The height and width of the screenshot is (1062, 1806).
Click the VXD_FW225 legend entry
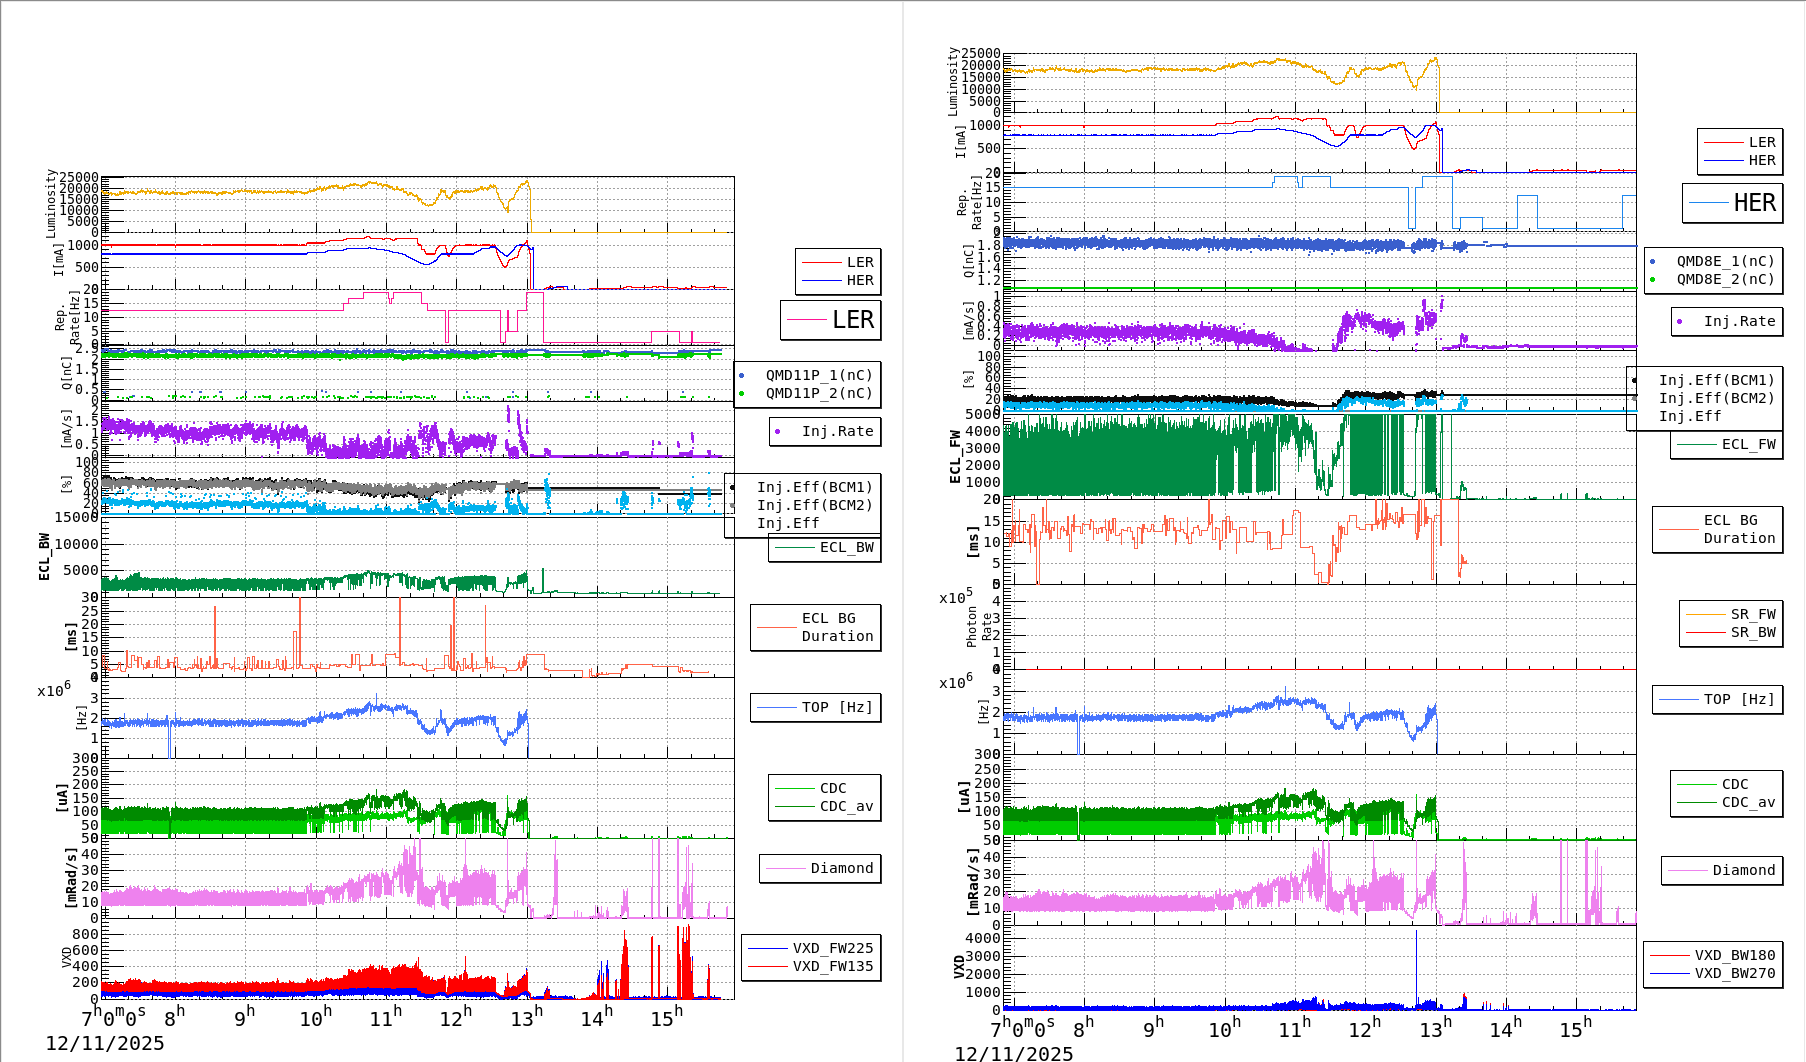(x=832, y=948)
